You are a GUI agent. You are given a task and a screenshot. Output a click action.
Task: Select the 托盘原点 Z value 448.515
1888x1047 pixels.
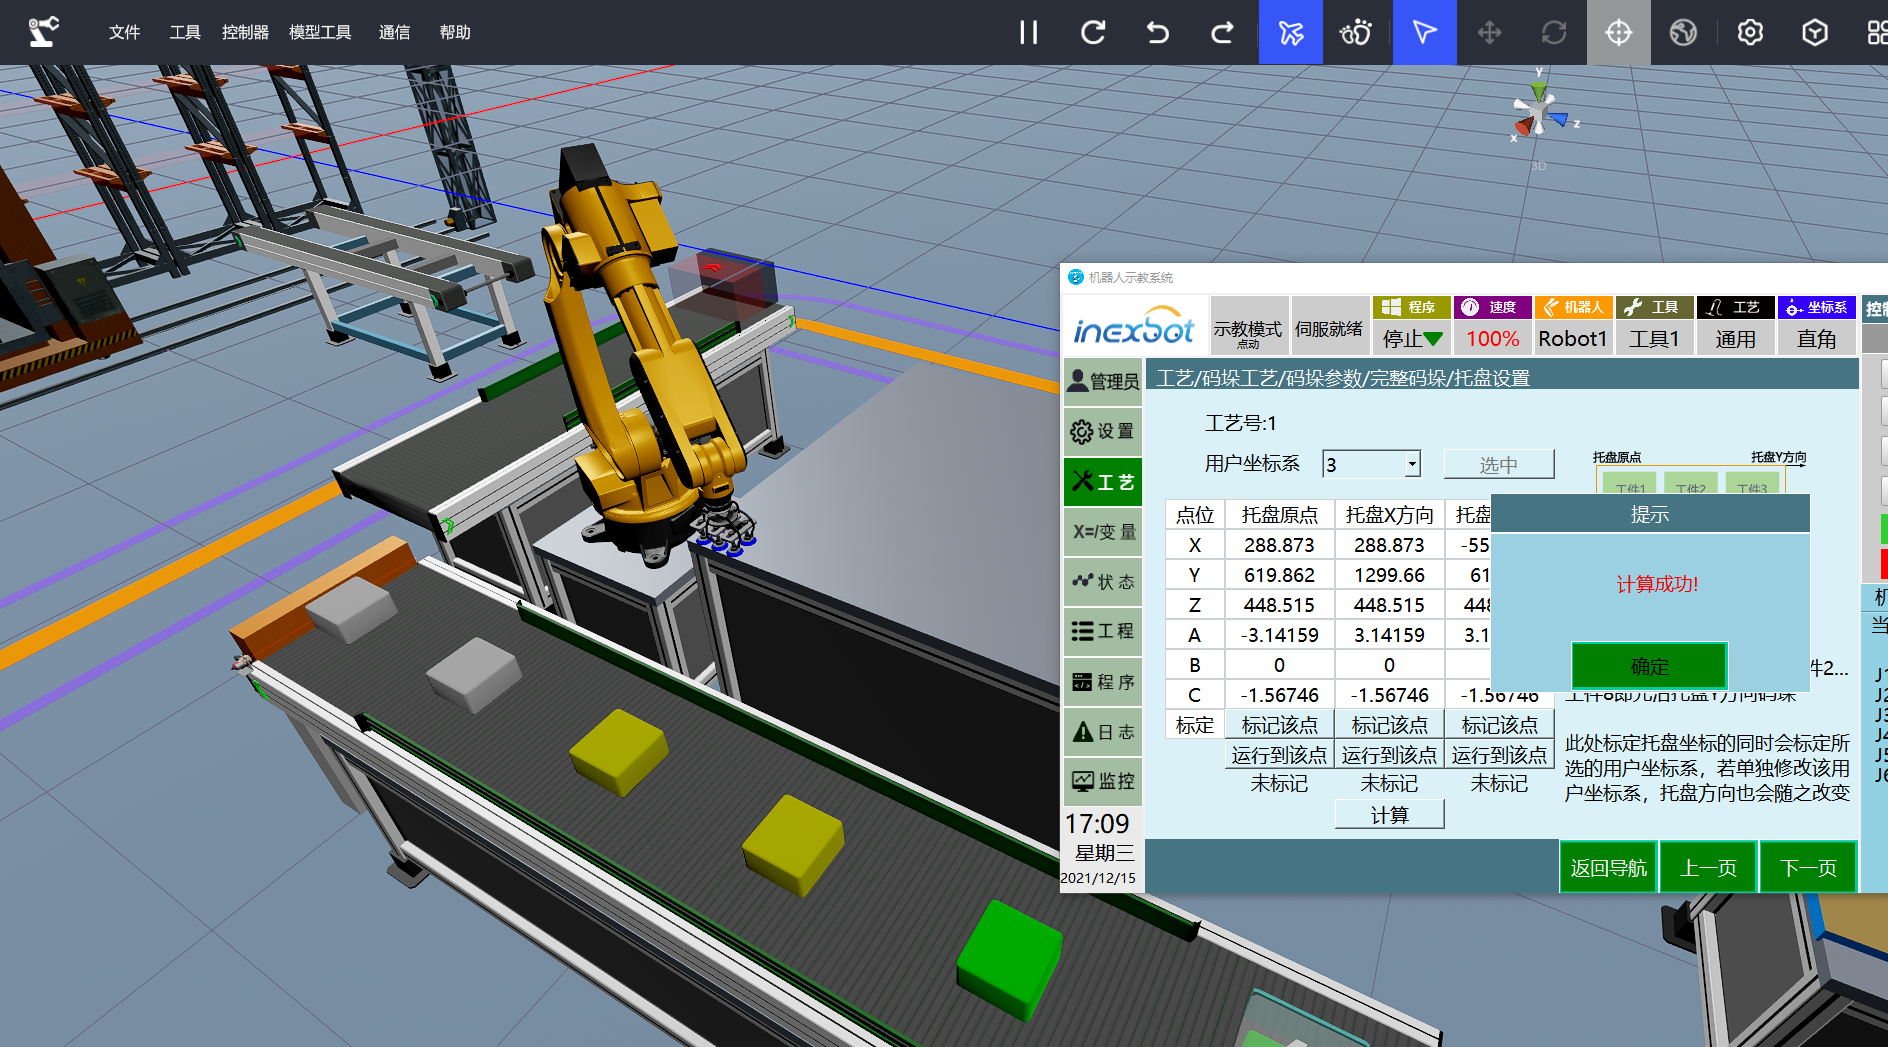[1280, 605]
